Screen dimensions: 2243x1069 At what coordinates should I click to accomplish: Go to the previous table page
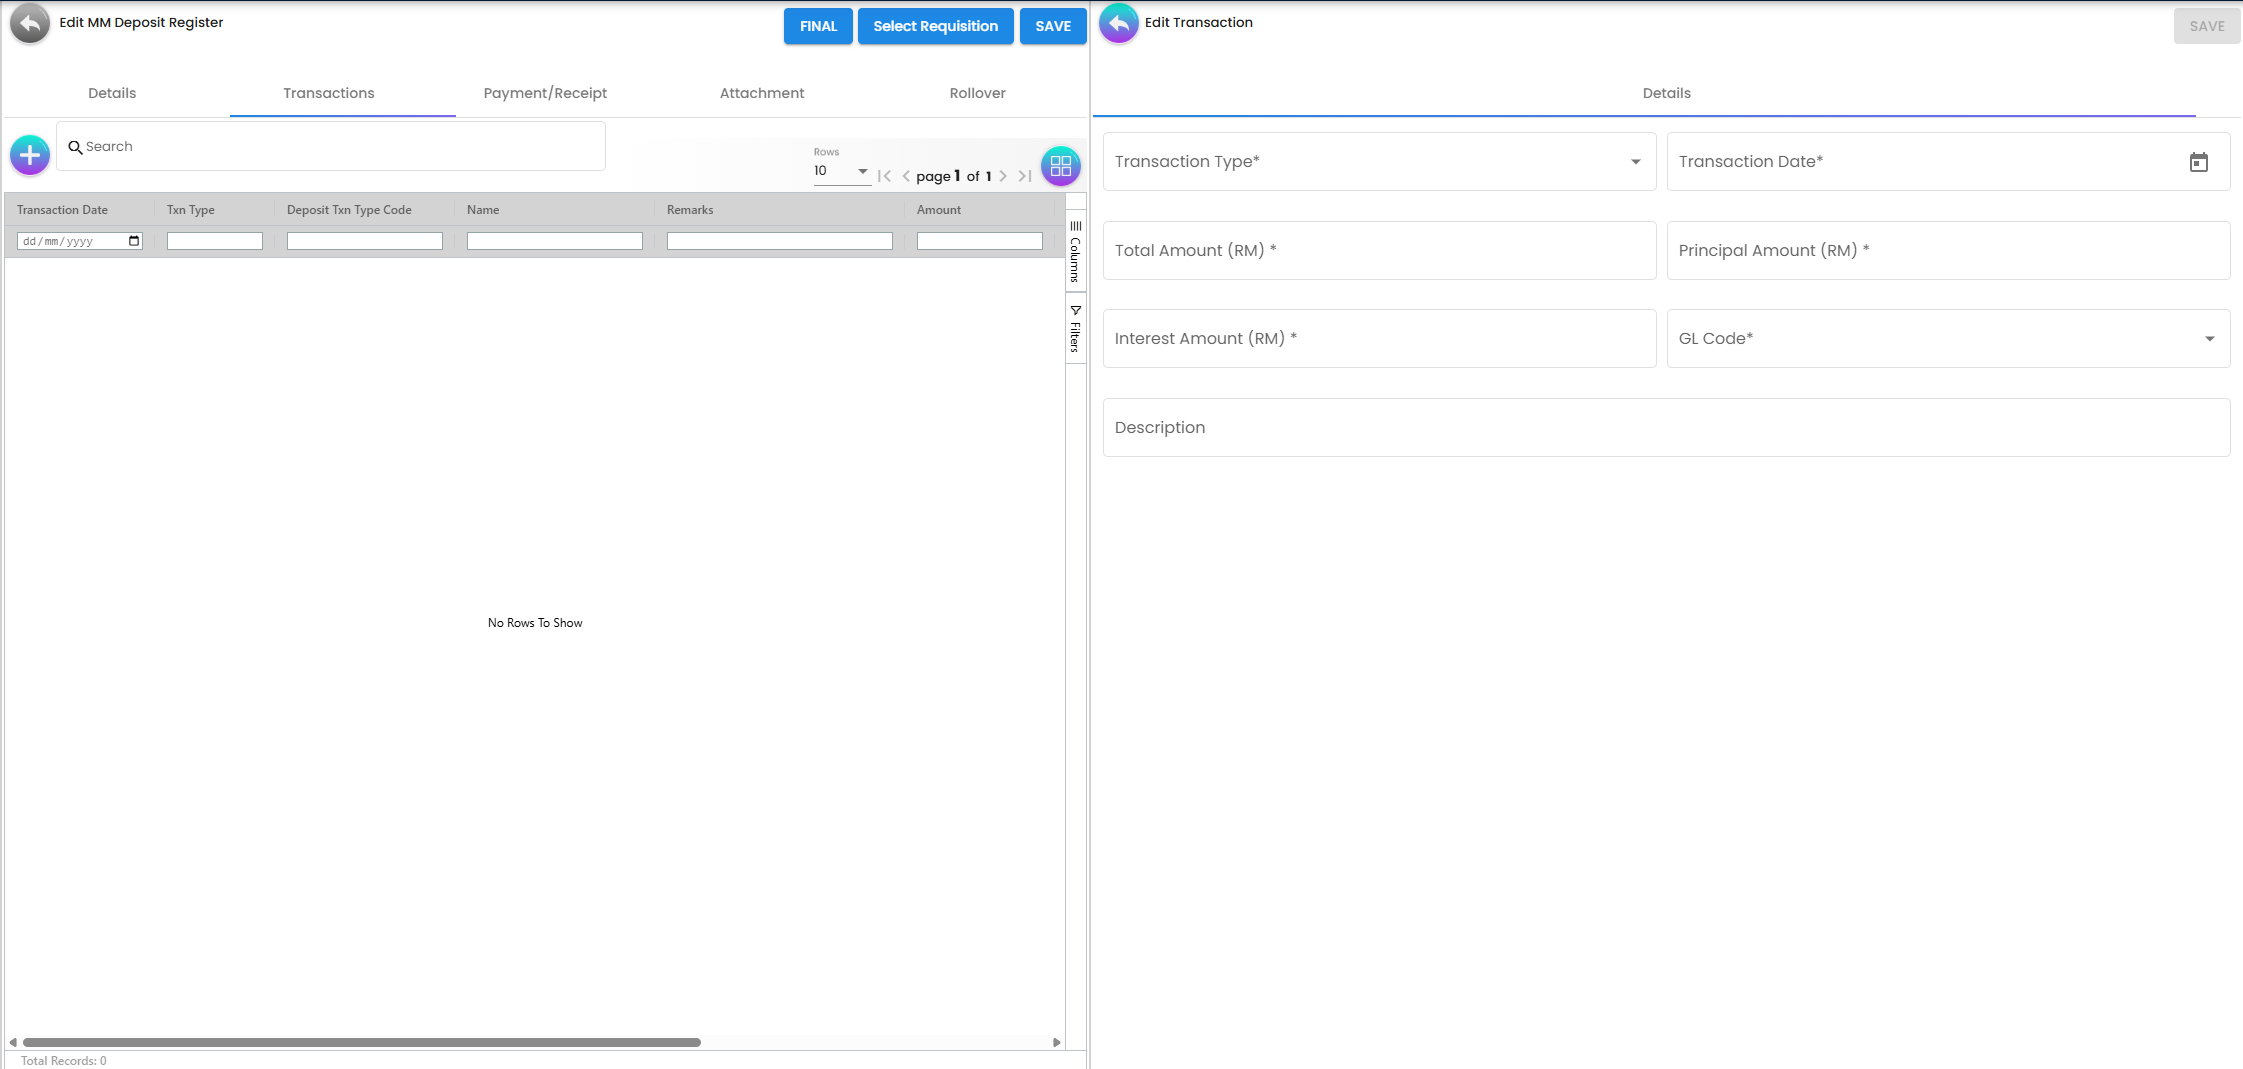(906, 176)
